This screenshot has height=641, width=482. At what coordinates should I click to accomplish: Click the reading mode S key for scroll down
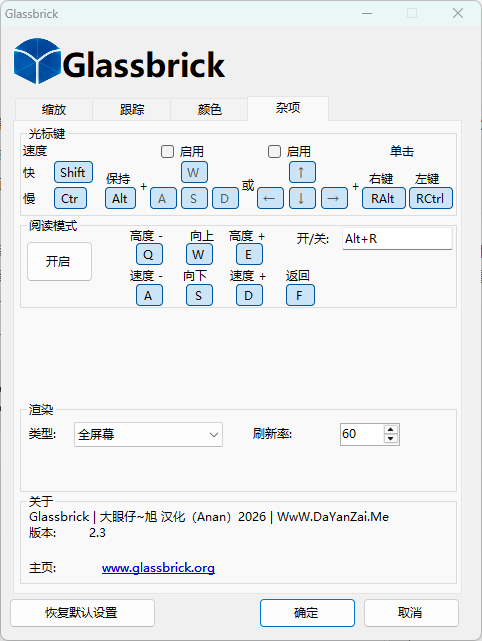click(x=199, y=295)
